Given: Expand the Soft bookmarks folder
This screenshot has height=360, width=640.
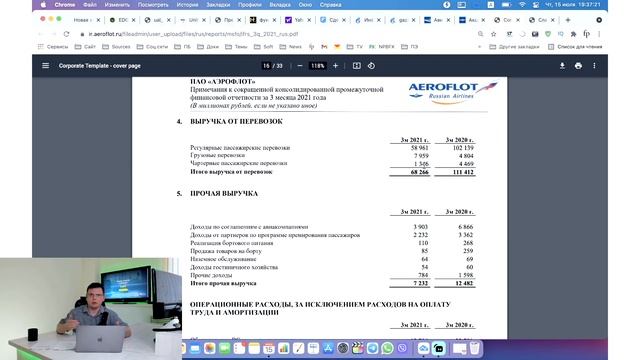Looking at the screenshot, I should pyautogui.click(x=264, y=47).
